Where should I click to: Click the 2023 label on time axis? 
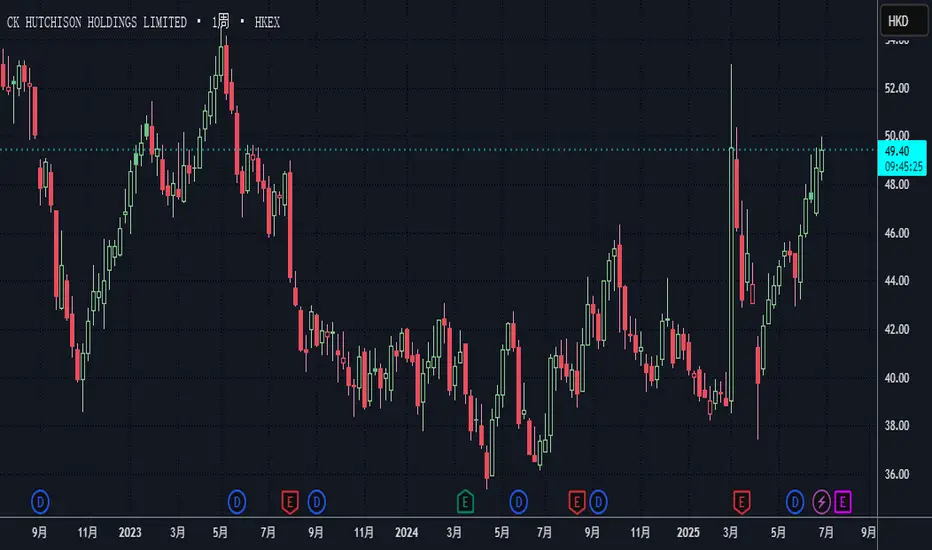click(x=130, y=532)
